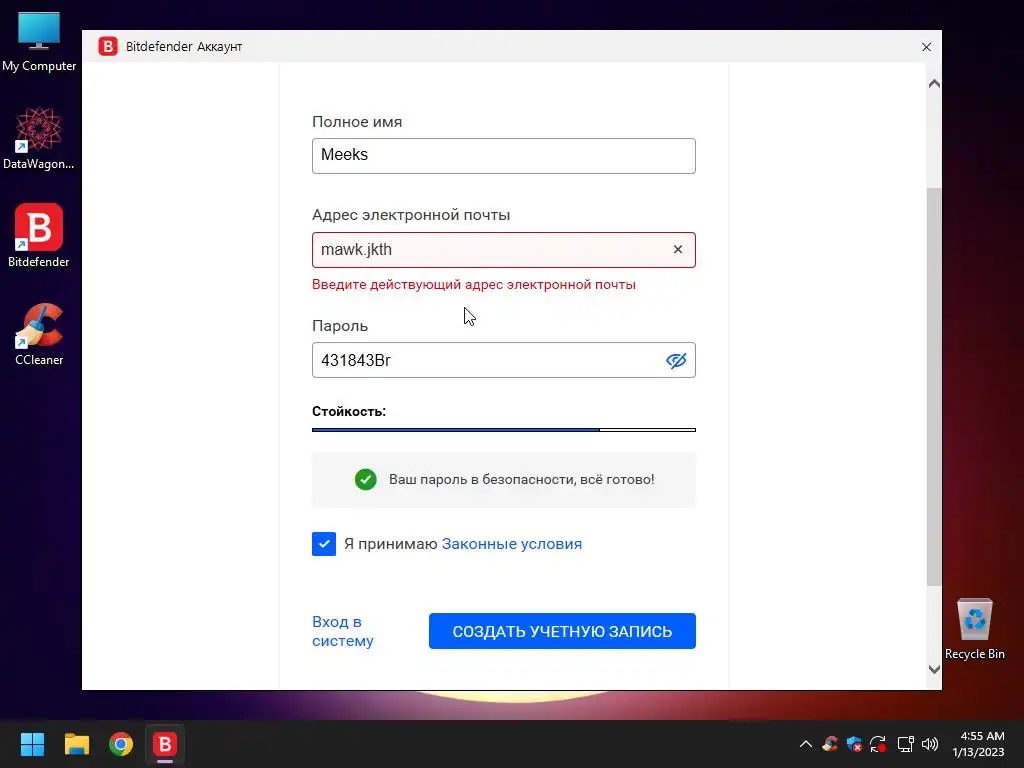This screenshot has width=1024, height=768.
Task: Show hidden tray icons chevron
Action: (x=806, y=744)
